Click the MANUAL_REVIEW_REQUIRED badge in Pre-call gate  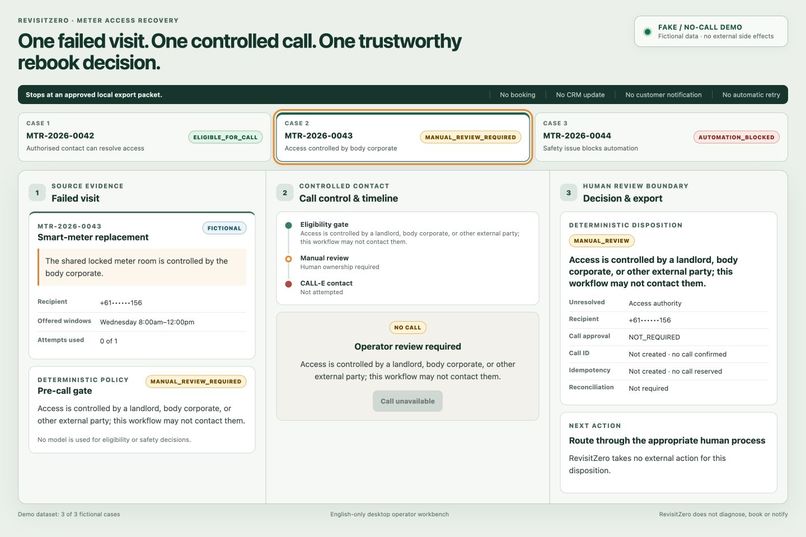tap(196, 381)
